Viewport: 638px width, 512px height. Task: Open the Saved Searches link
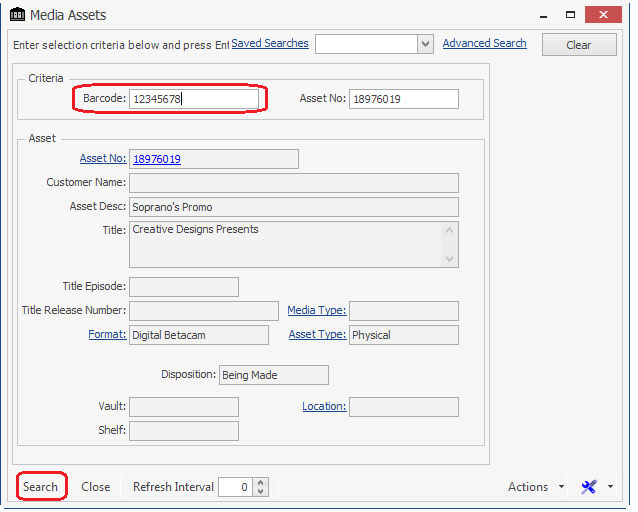[270, 43]
